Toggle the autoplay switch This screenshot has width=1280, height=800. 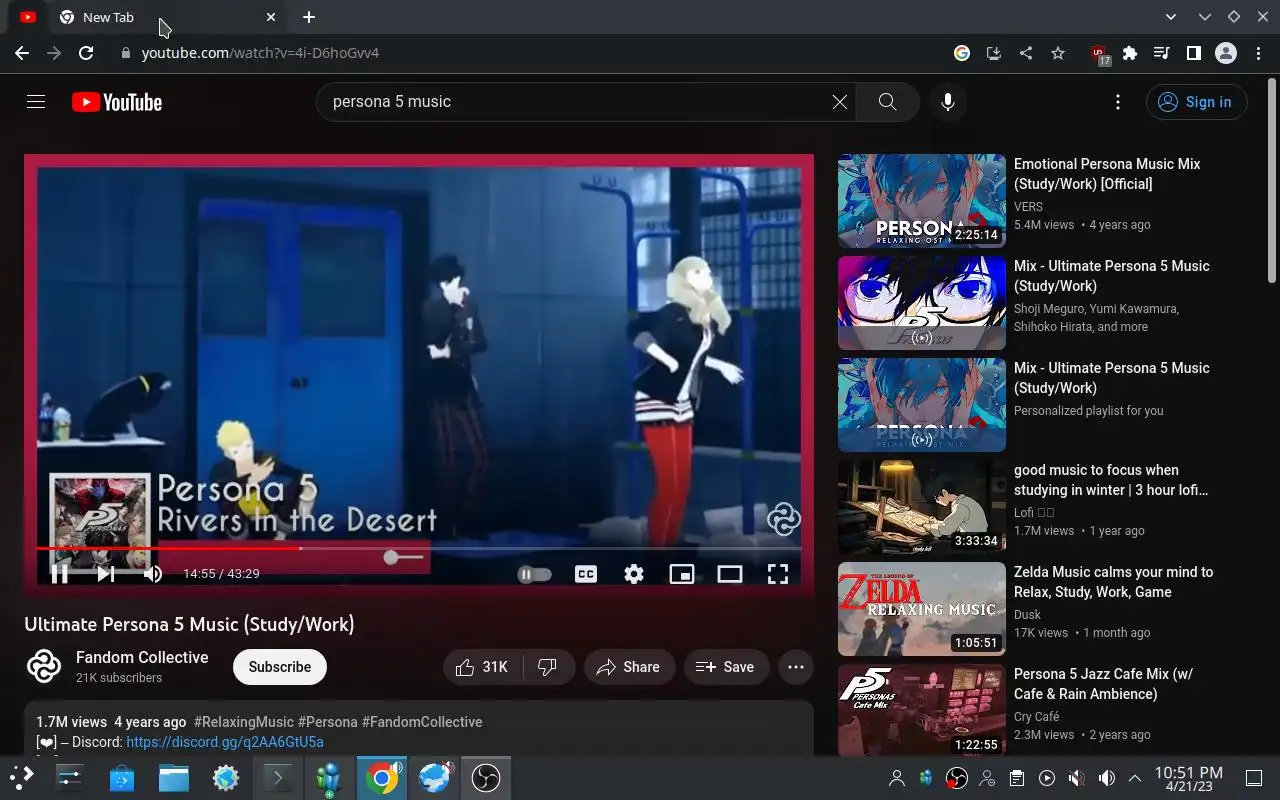click(x=535, y=574)
